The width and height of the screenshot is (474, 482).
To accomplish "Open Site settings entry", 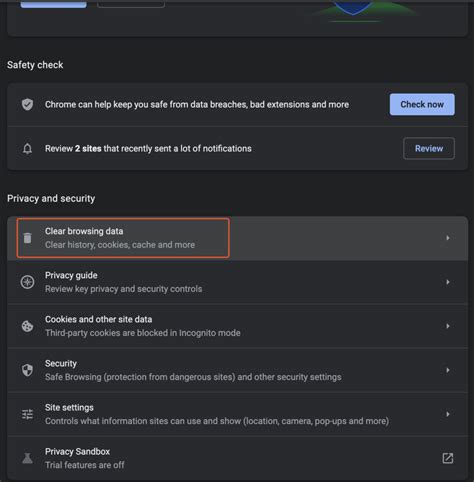I will click(x=237, y=414).
